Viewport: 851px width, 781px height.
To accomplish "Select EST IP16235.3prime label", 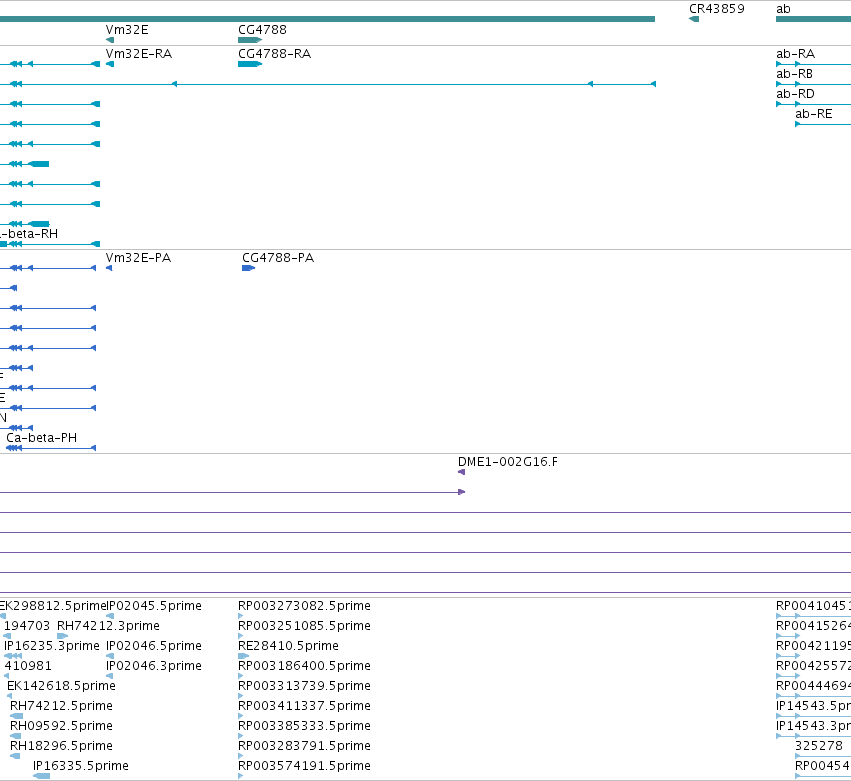I will tap(52, 646).
